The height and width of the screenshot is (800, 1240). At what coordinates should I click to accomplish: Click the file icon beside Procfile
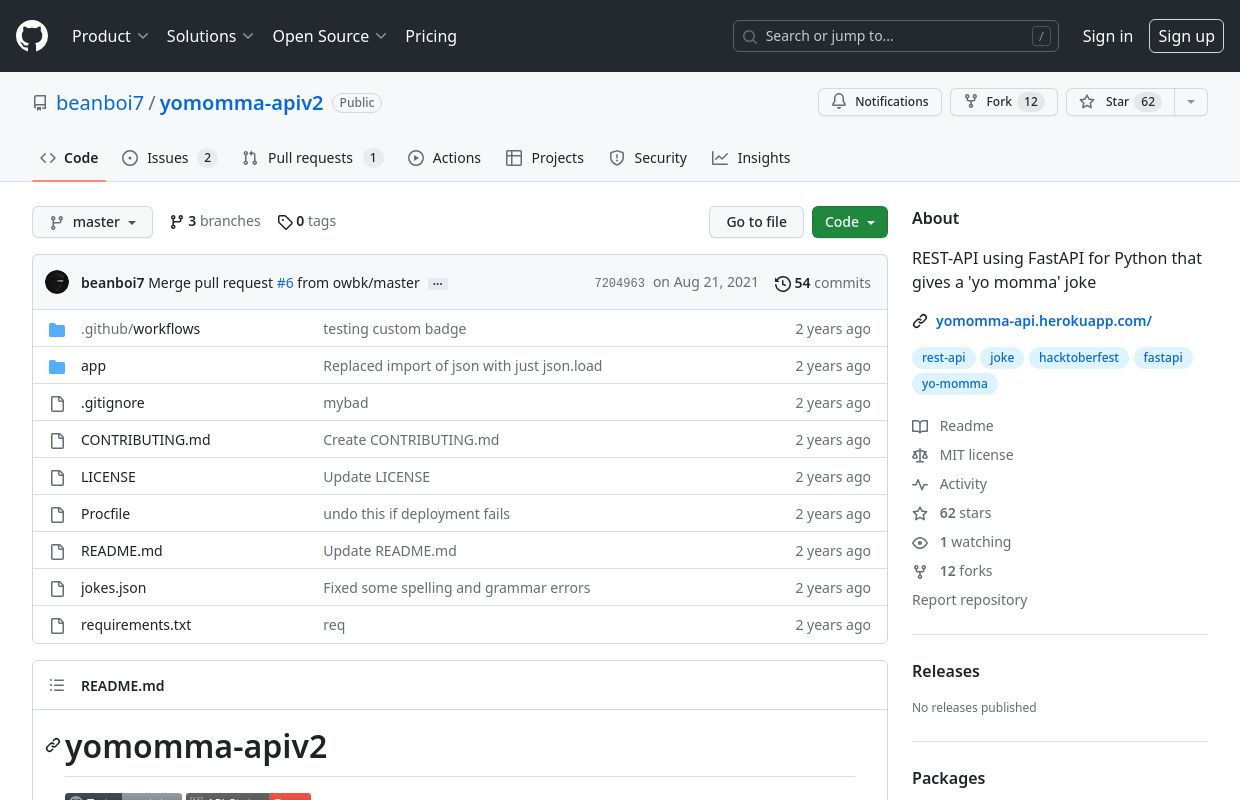(x=57, y=514)
